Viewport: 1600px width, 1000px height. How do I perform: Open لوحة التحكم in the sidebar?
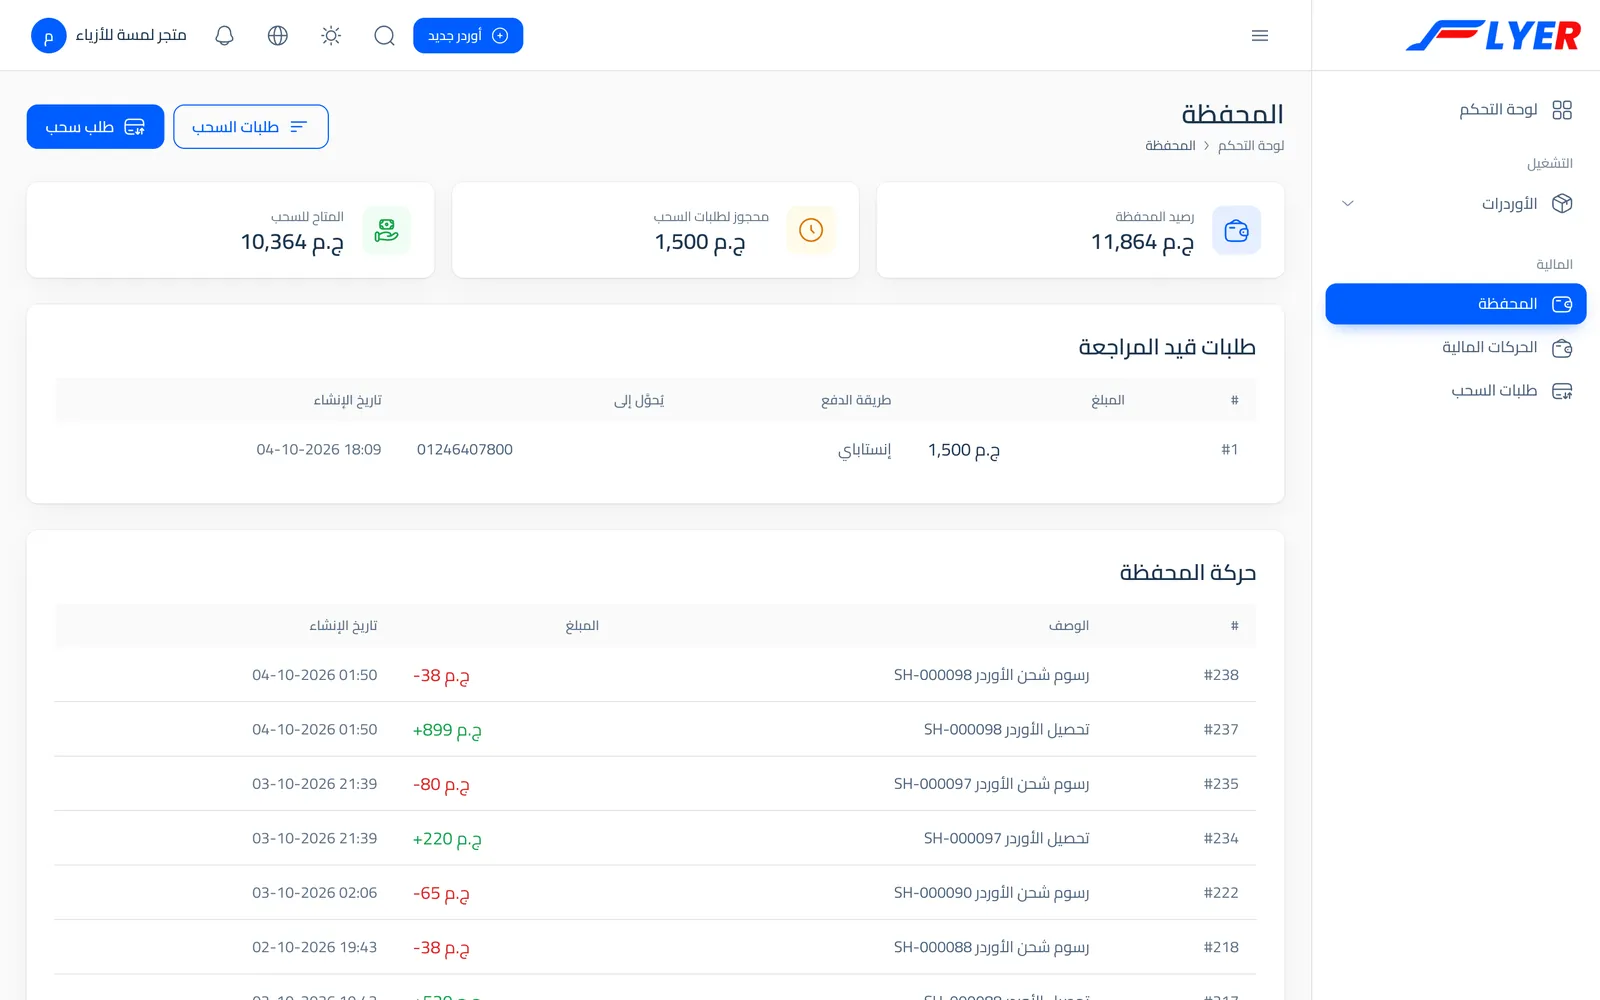[x=1456, y=109]
